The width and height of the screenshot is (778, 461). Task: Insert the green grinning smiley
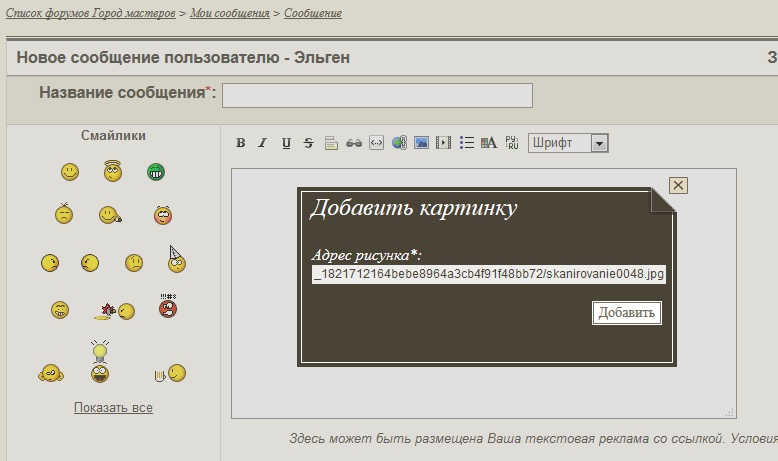pyautogui.click(x=156, y=172)
